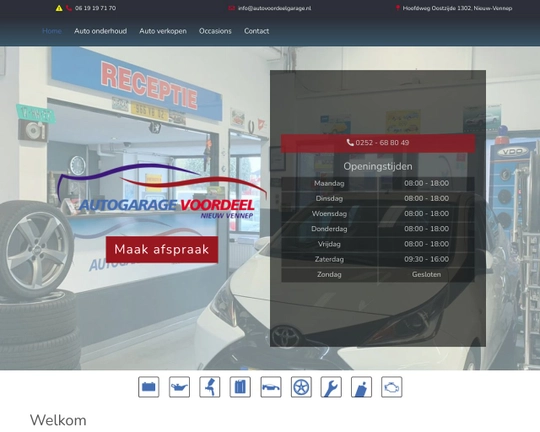Select the car bodywork silhouette icon
This screenshot has width=540, height=432.
pos(271,387)
